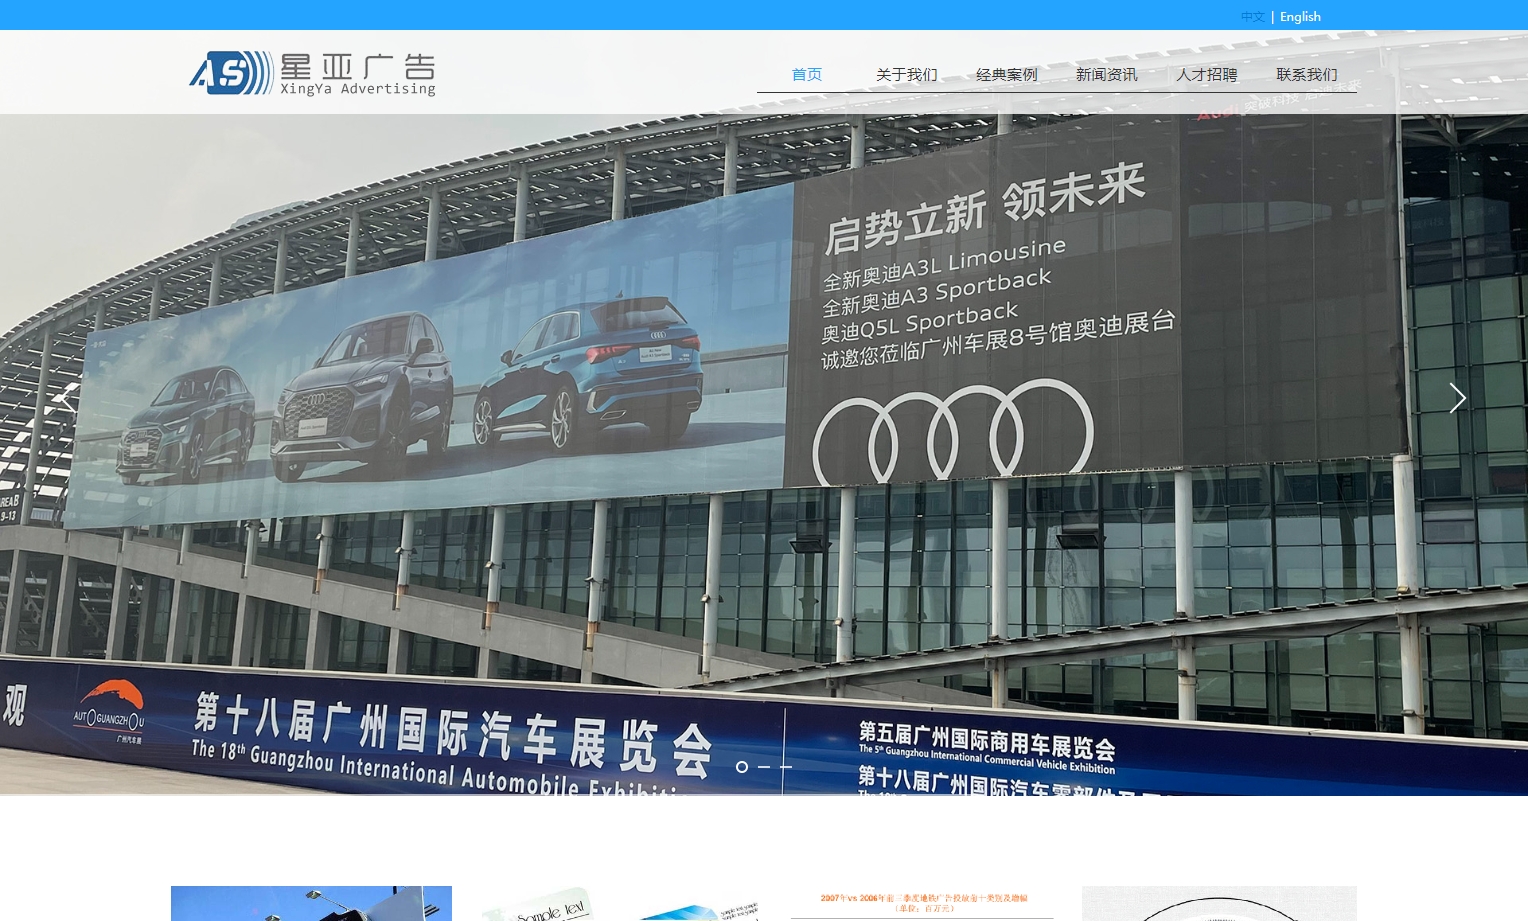
Task: Open the 关于我们 menu item
Action: (907, 75)
